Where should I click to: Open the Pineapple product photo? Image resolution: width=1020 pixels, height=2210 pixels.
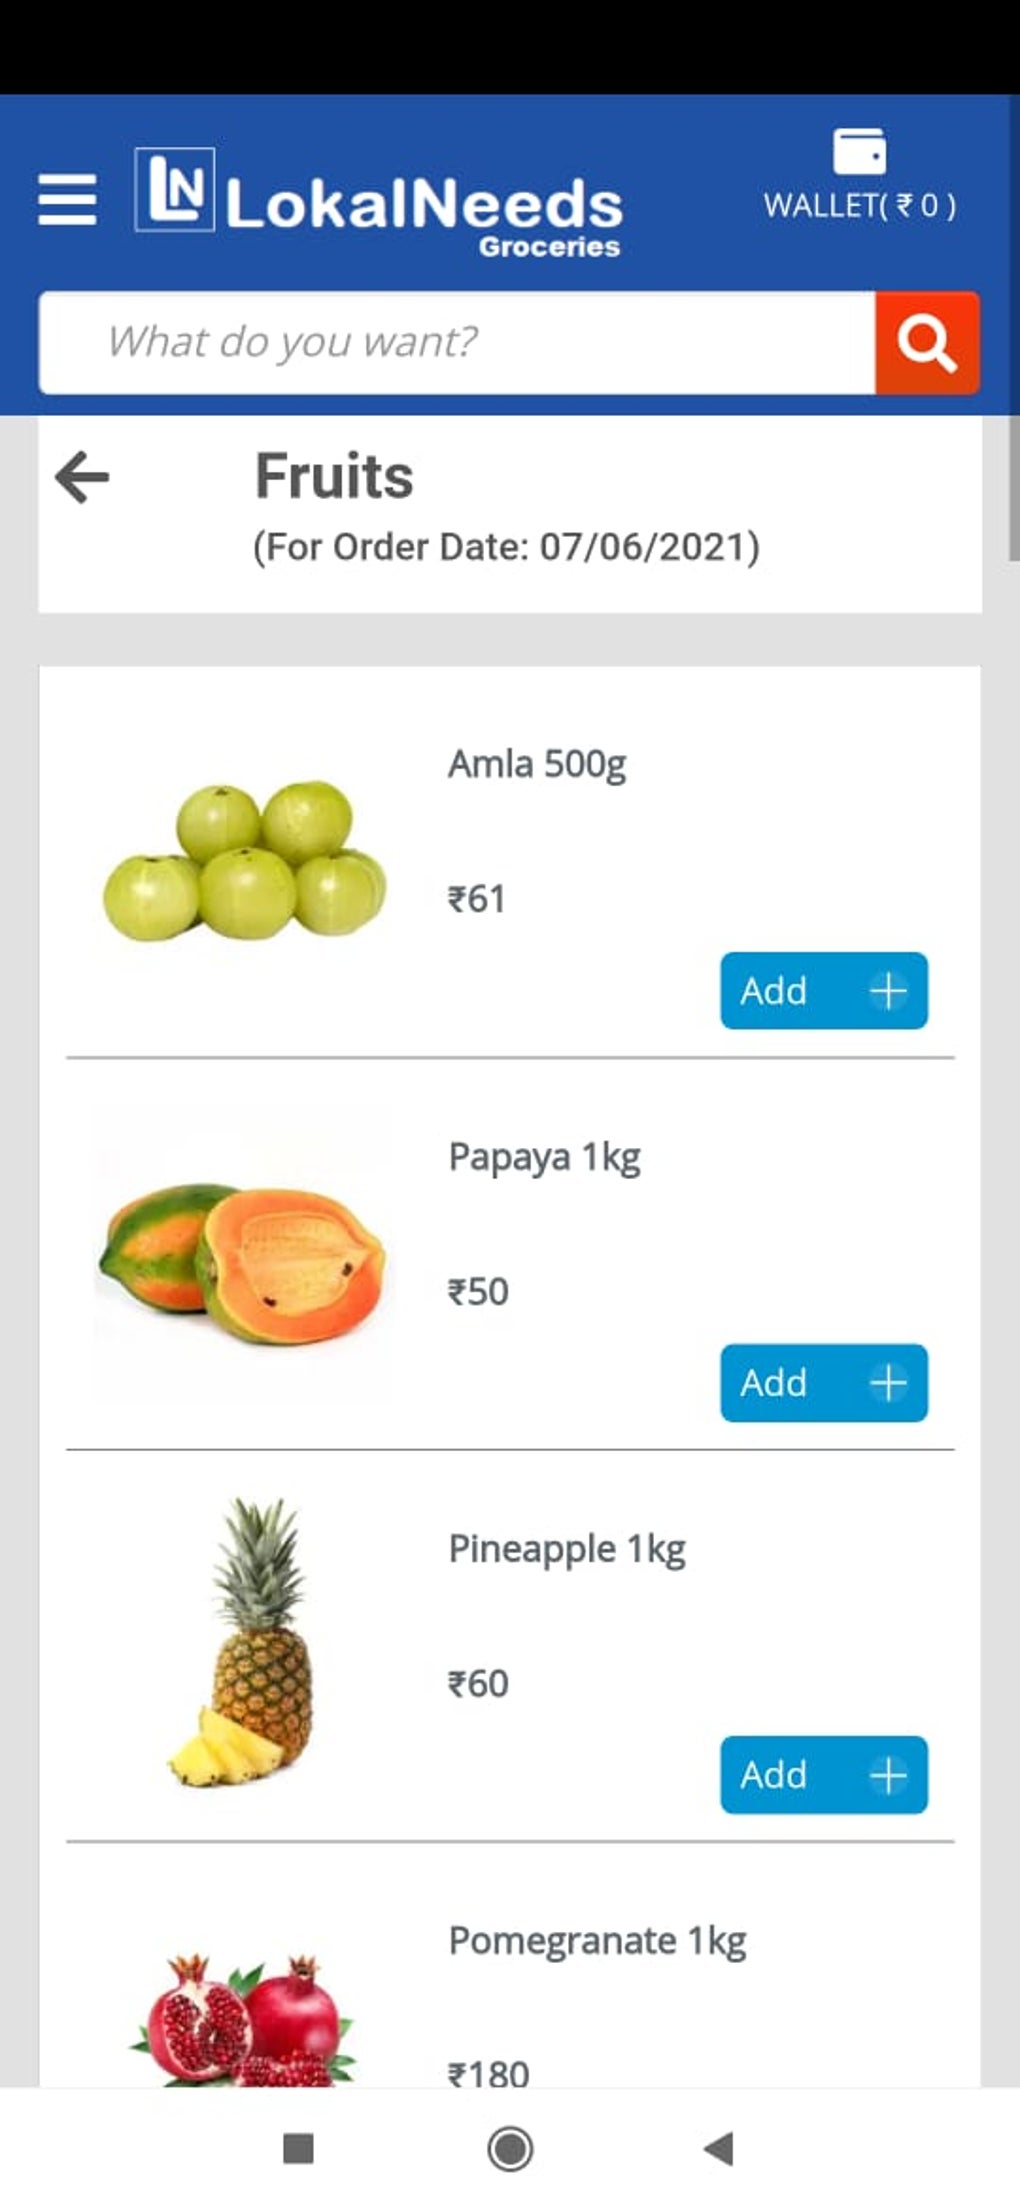click(244, 1645)
